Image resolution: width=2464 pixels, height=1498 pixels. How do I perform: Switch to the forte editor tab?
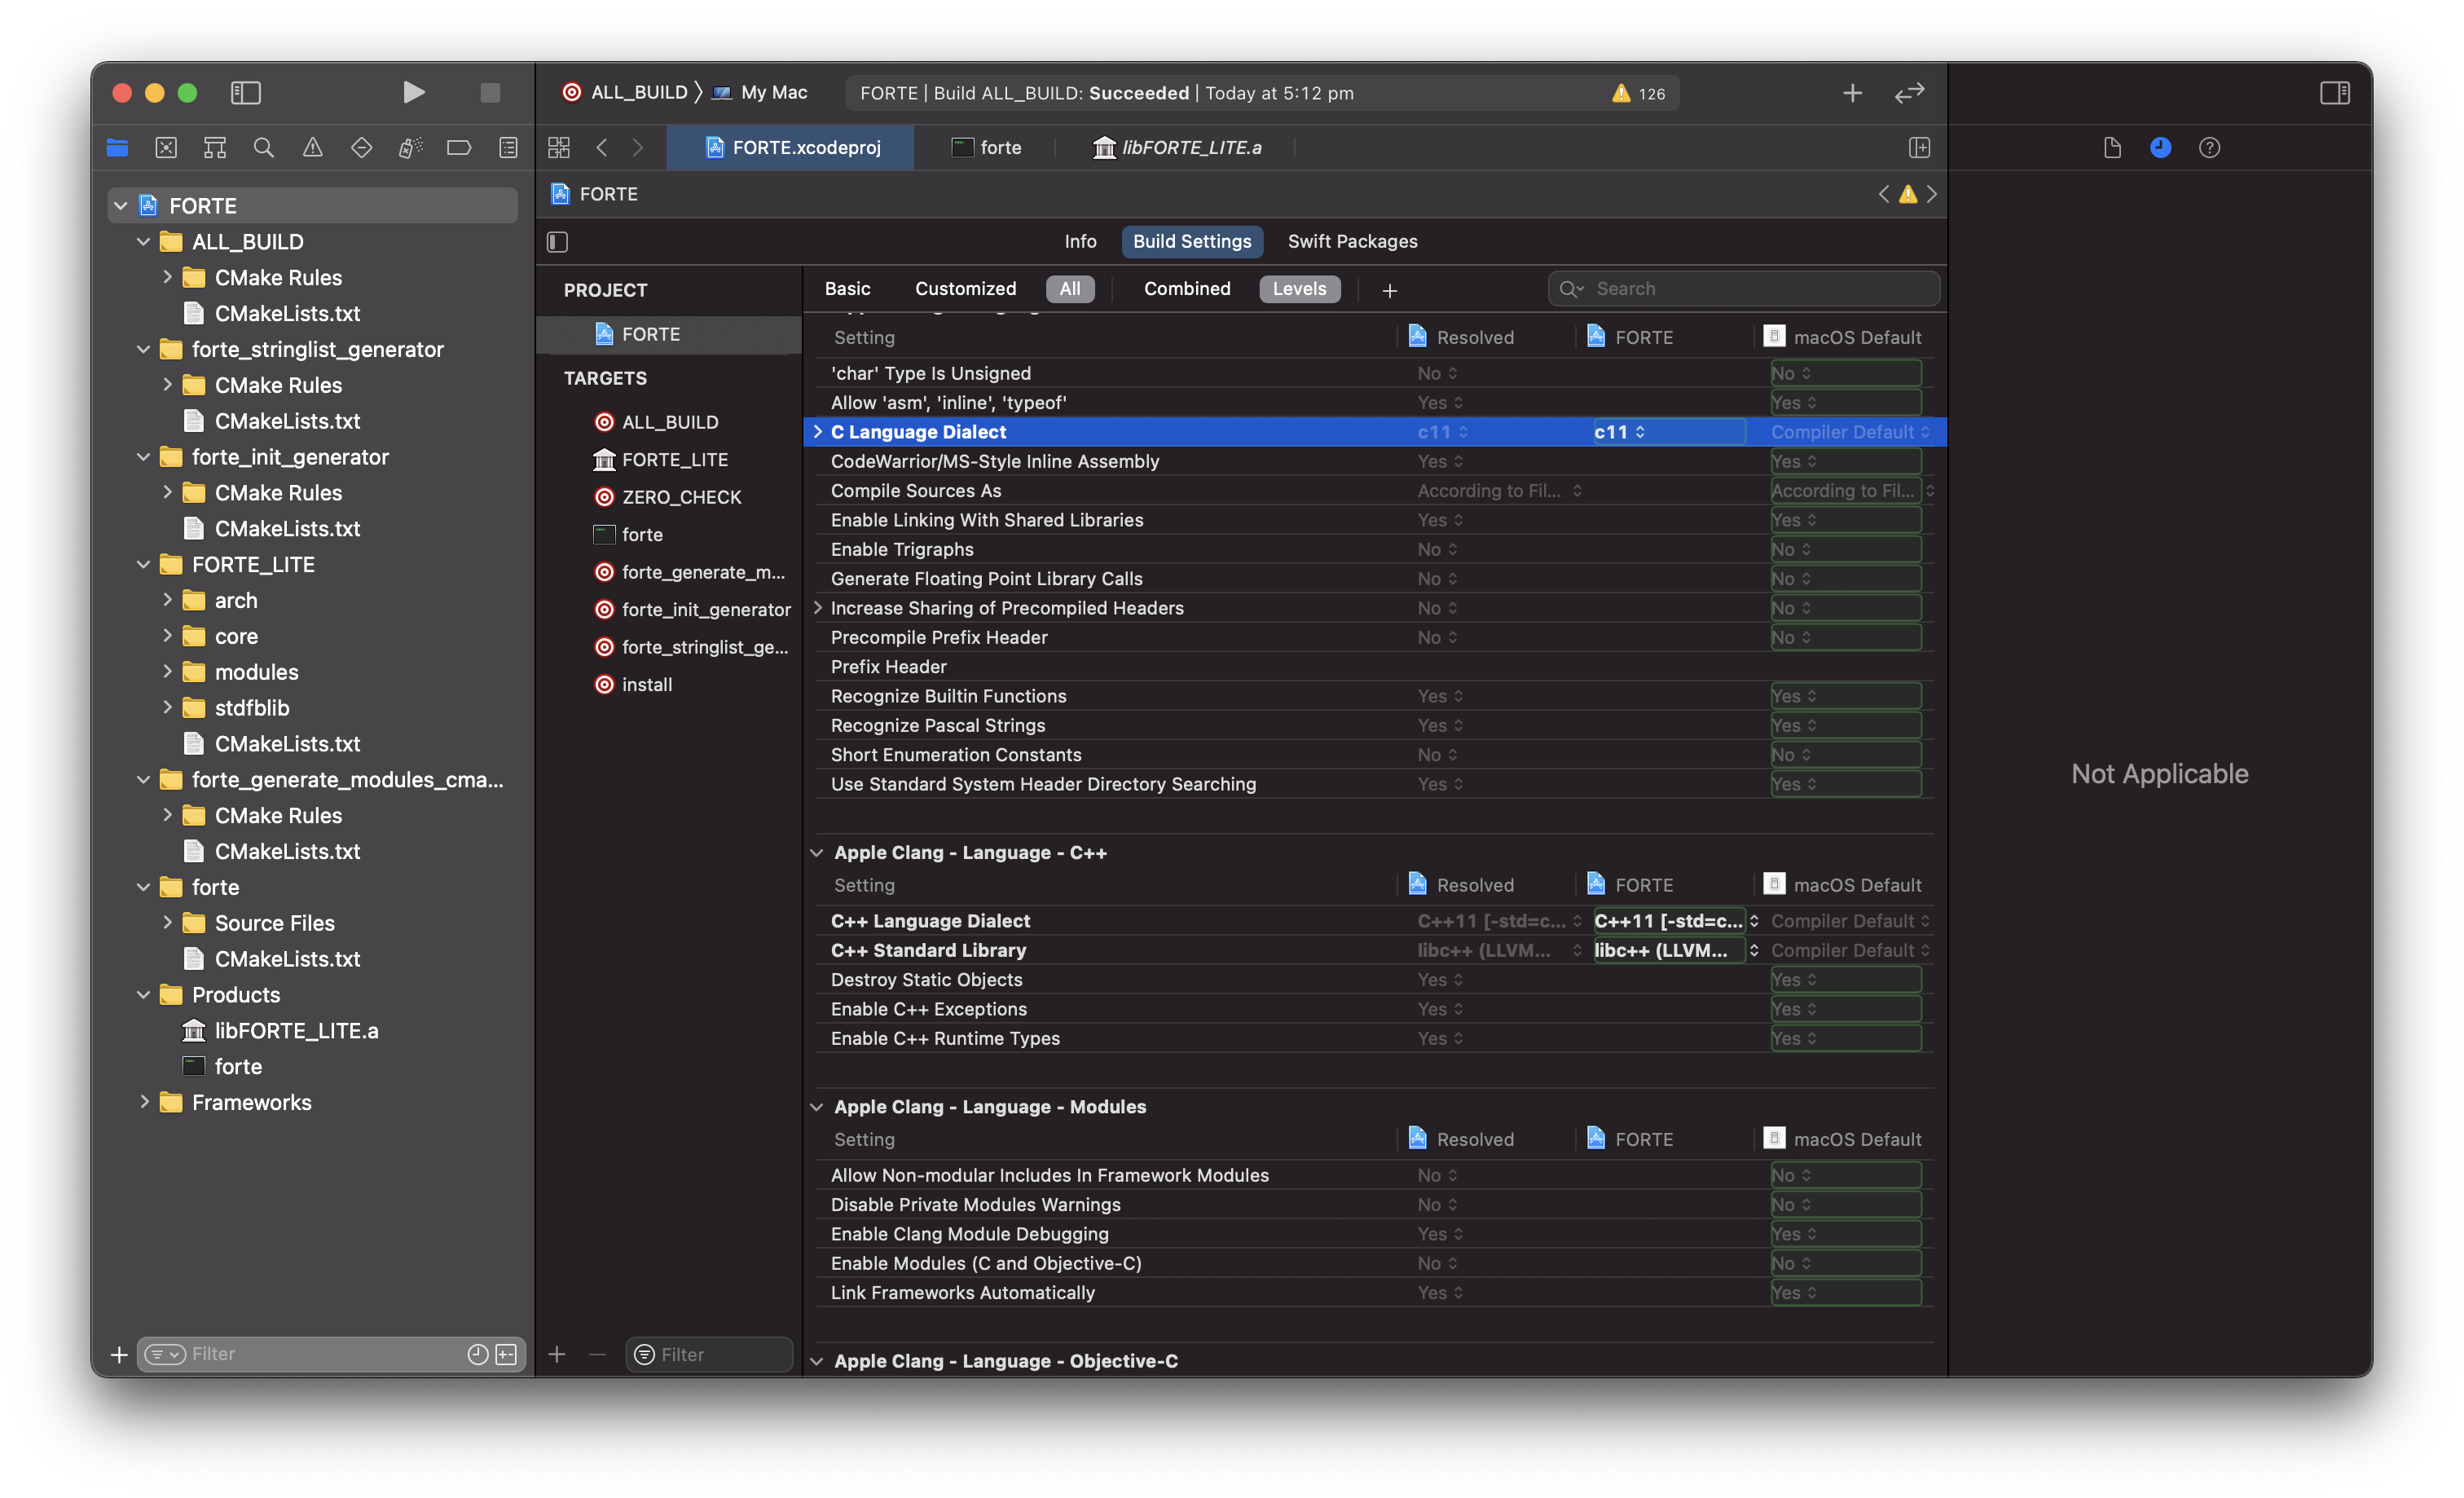tap(985, 148)
